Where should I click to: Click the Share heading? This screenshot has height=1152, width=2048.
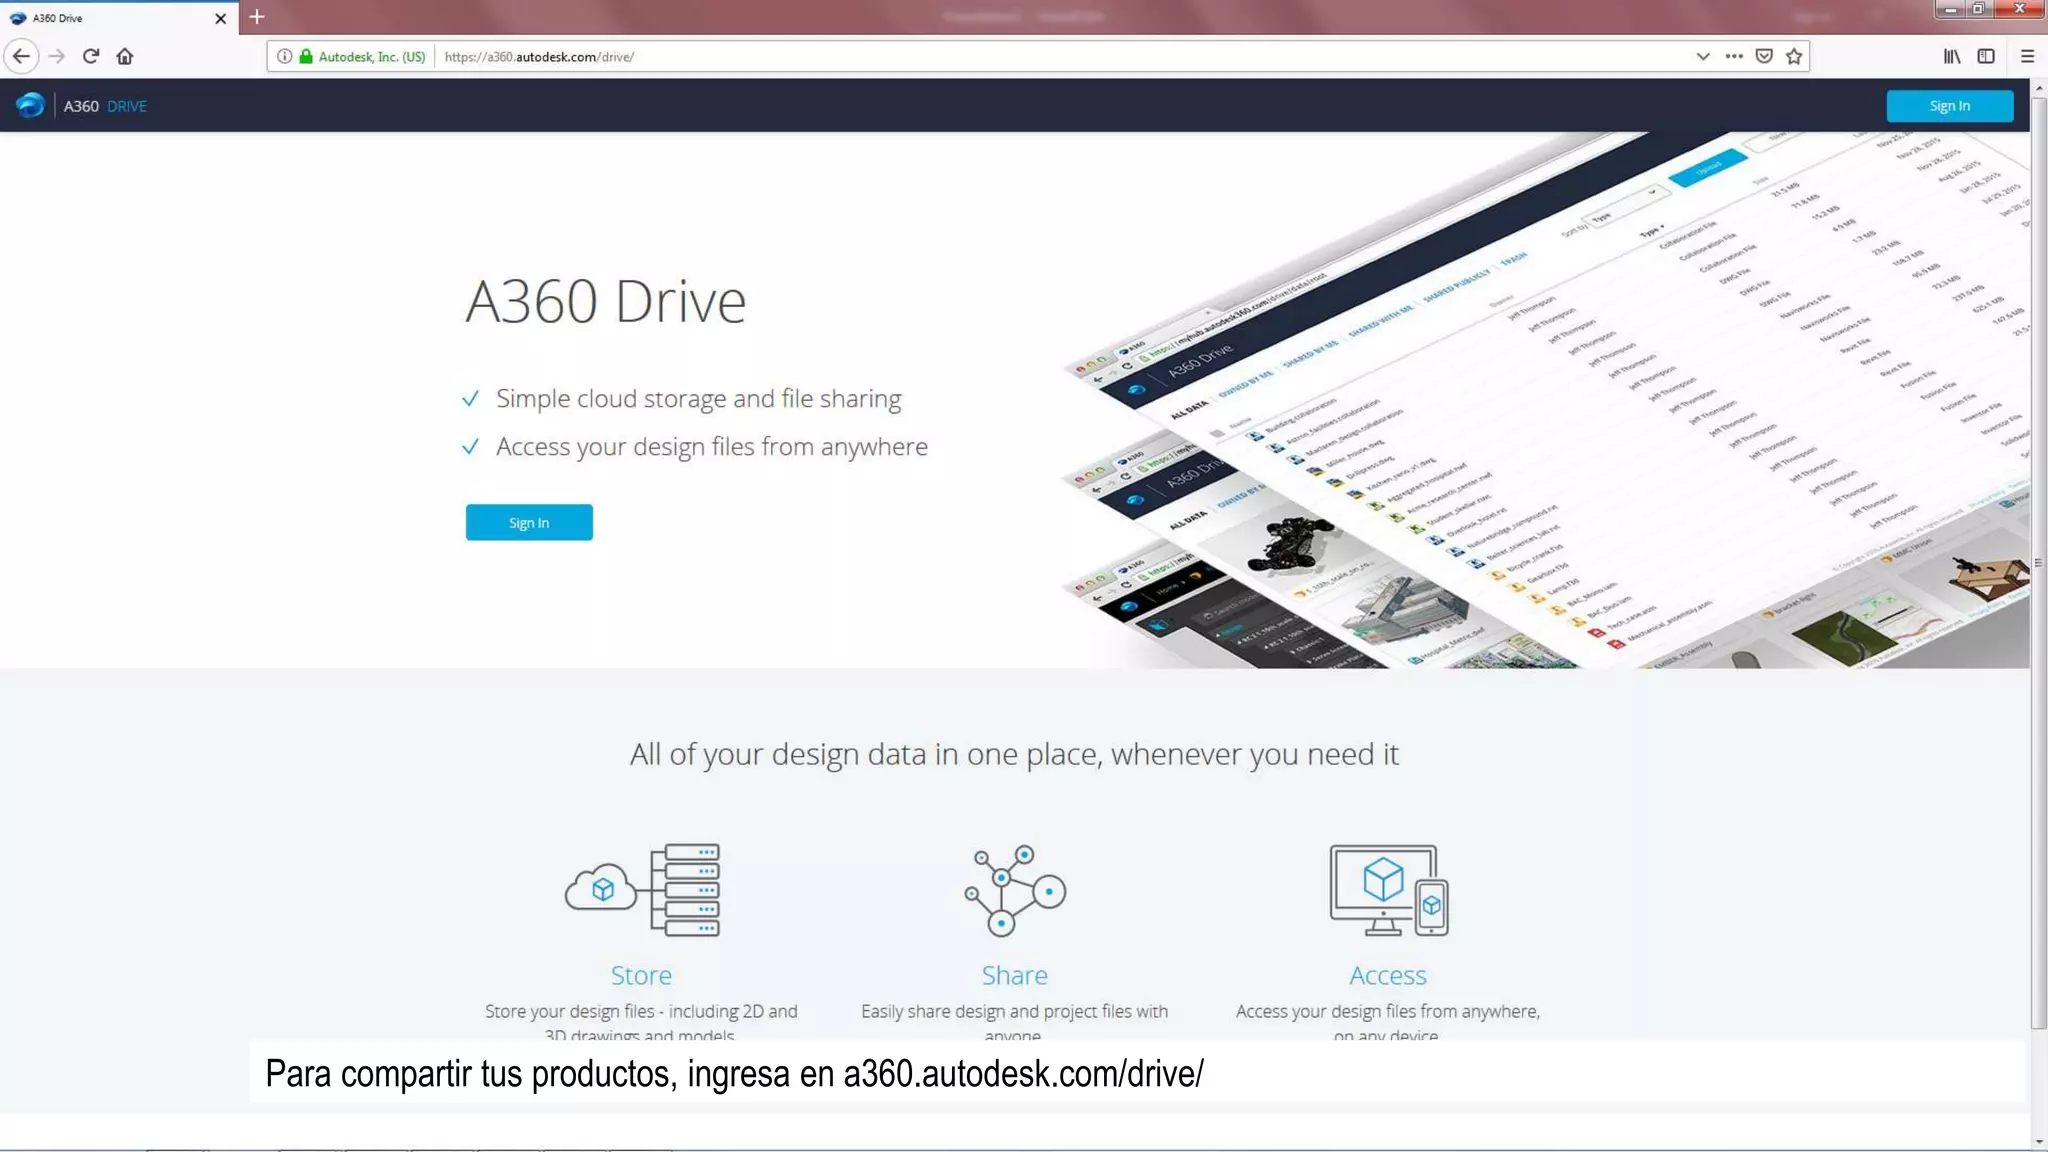[x=1014, y=975]
